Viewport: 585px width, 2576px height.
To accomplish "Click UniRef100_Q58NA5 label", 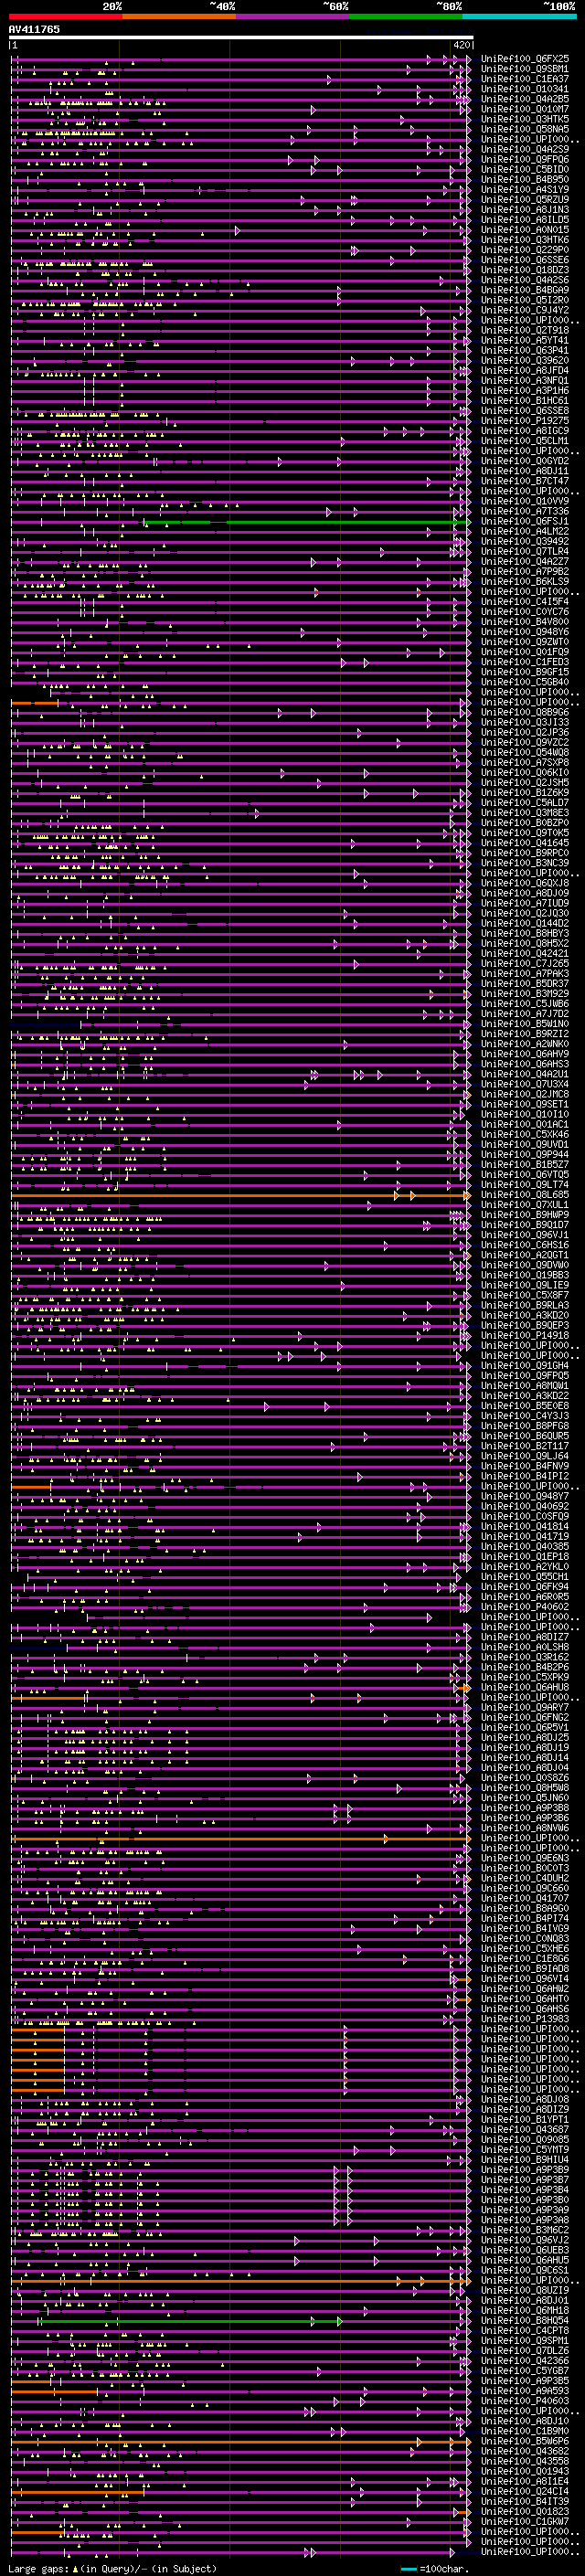I will (x=525, y=129).
